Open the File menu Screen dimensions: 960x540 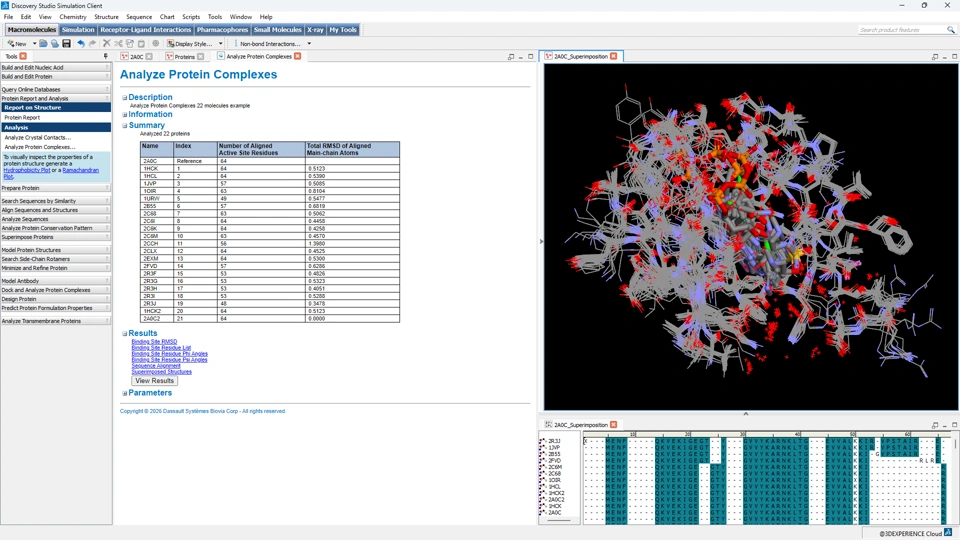[x=9, y=17]
